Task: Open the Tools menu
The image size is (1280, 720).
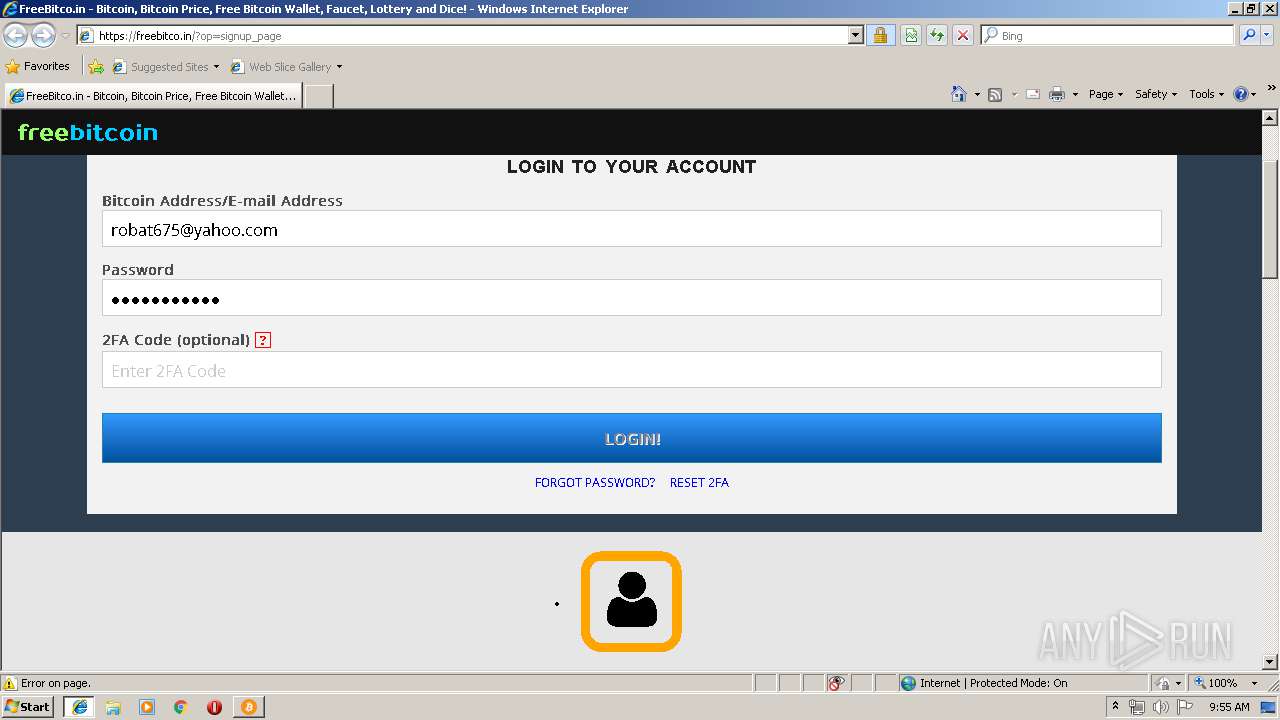Action: point(1206,94)
